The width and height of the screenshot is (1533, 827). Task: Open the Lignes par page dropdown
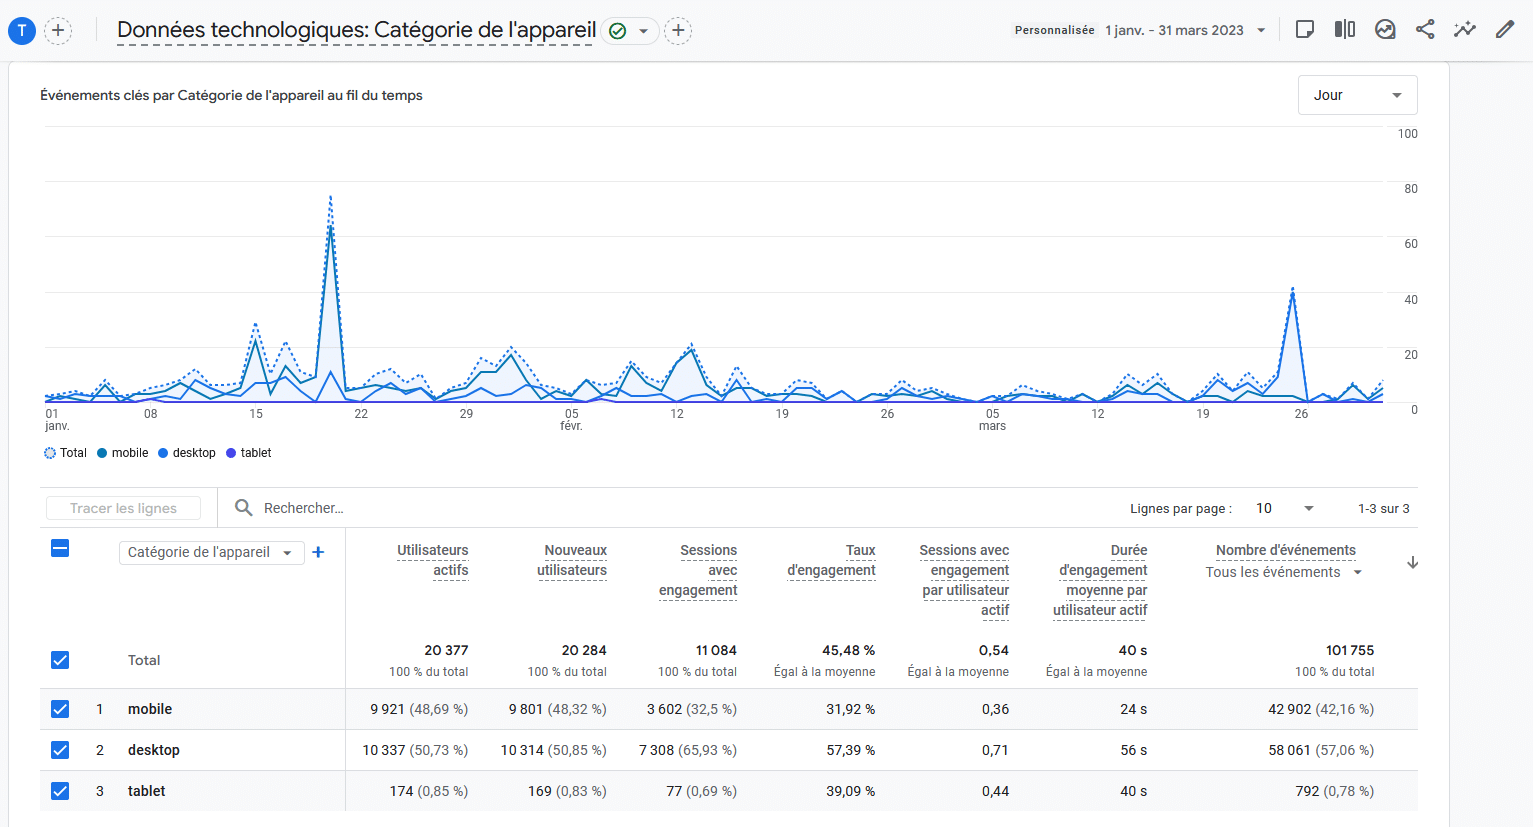coord(1284,508)
